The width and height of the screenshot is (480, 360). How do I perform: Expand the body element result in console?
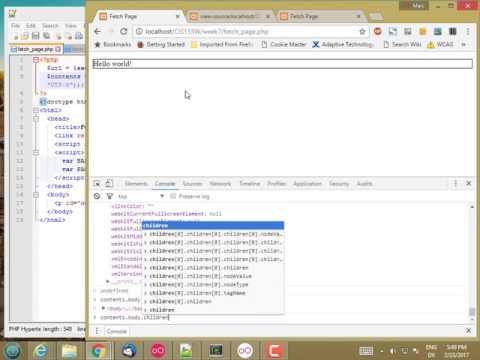click(104, 308)
